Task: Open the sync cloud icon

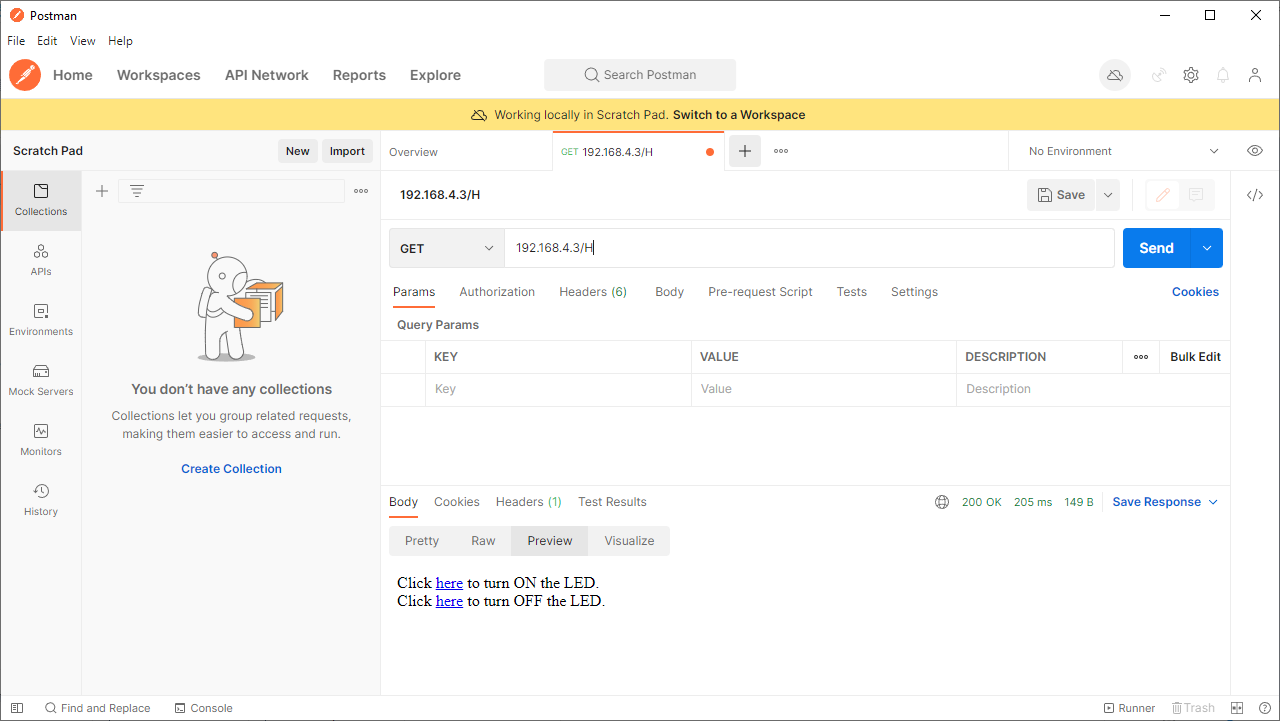Action: (1115, 75)
